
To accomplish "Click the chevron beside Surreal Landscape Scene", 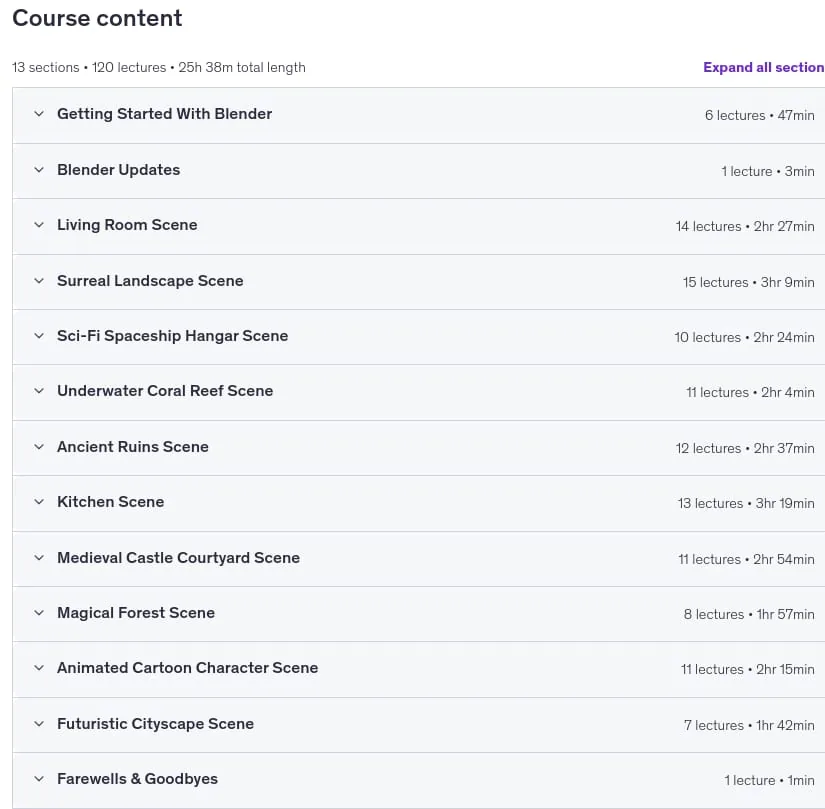I will tap(39, 281).
